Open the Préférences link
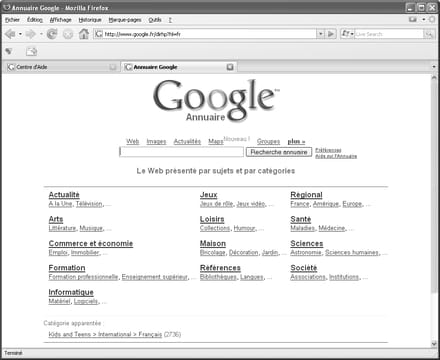This screenshot has width=440, height=360. tap(328, 150)
